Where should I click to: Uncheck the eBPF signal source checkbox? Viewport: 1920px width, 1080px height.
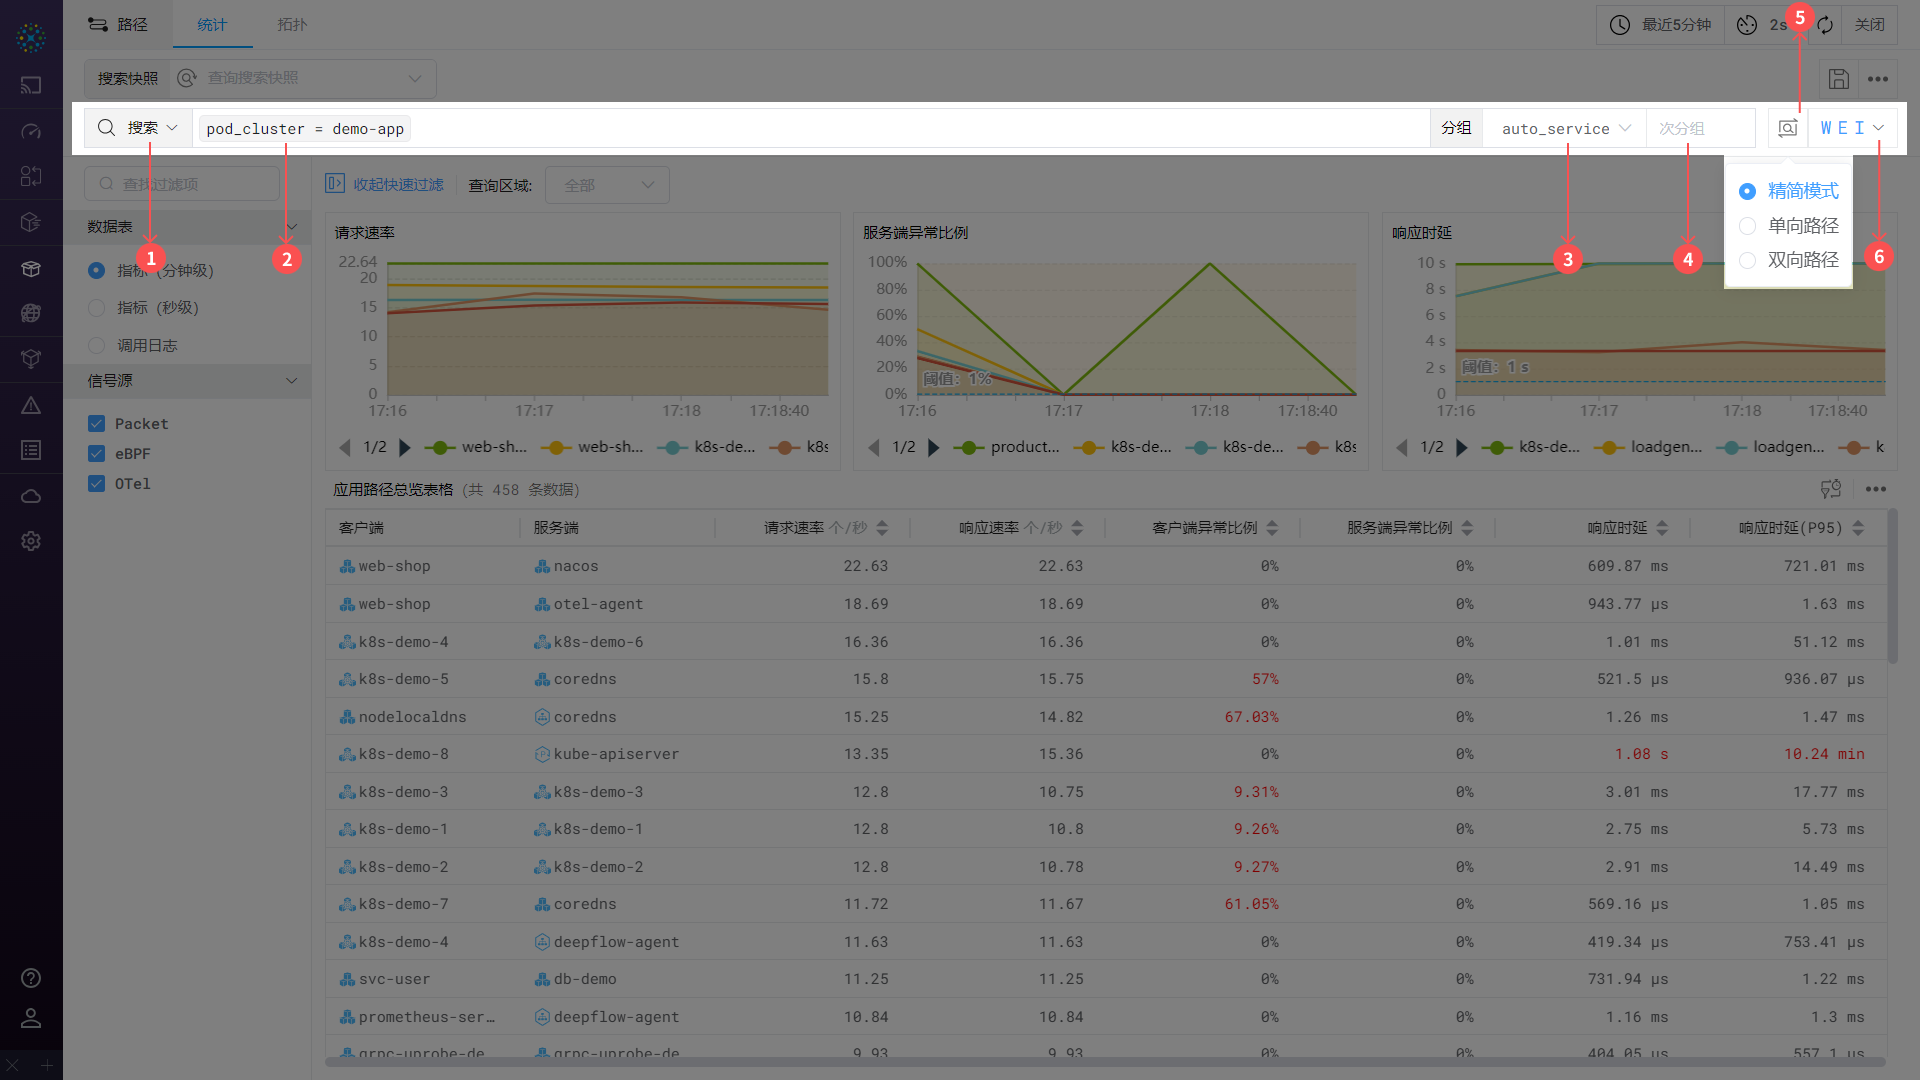click(97, 454)
